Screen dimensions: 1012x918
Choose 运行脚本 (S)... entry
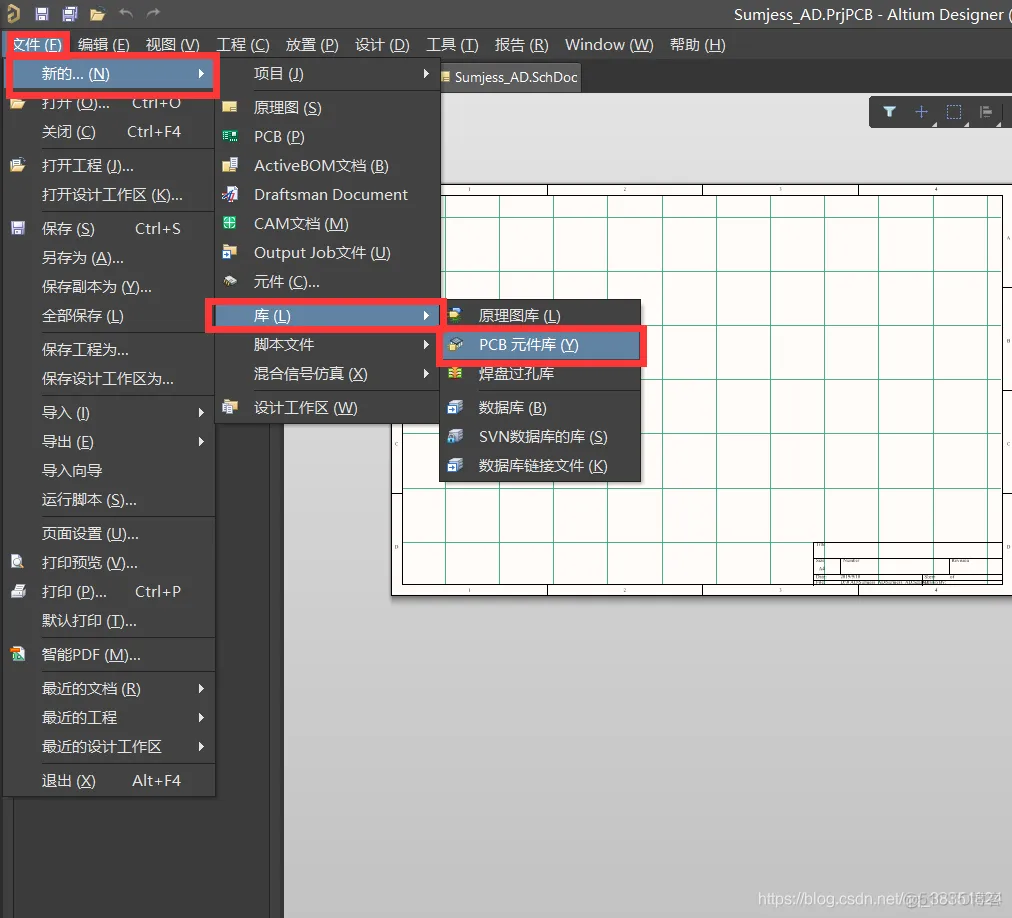tap(110, 500)
